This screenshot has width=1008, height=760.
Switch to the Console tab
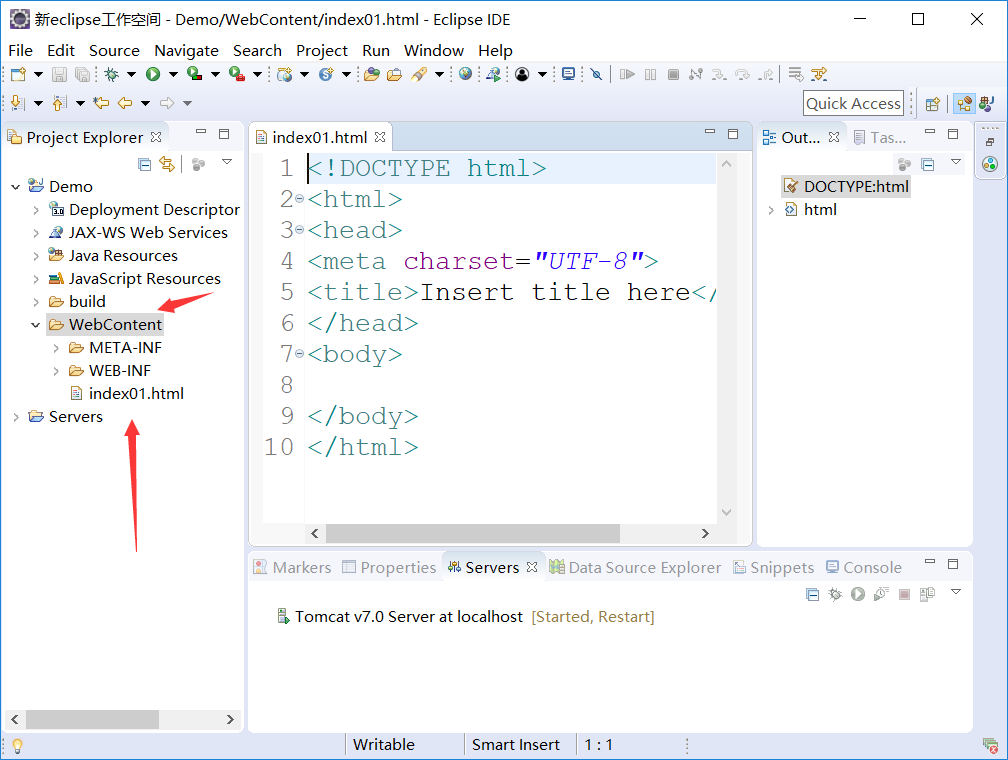[x=864, y=568]
